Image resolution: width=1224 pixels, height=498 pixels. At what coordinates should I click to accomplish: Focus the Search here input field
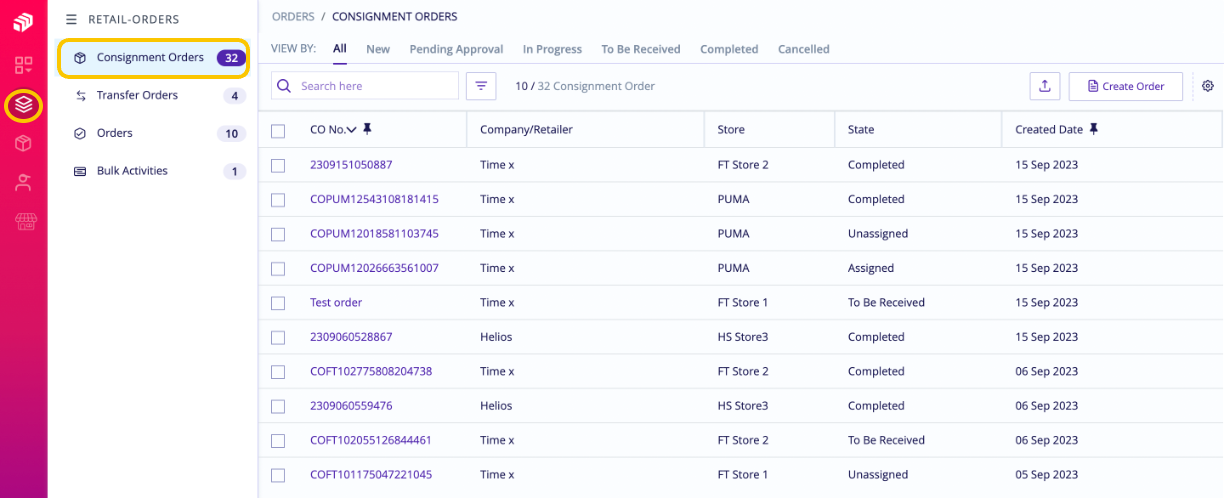pos(365,86)
